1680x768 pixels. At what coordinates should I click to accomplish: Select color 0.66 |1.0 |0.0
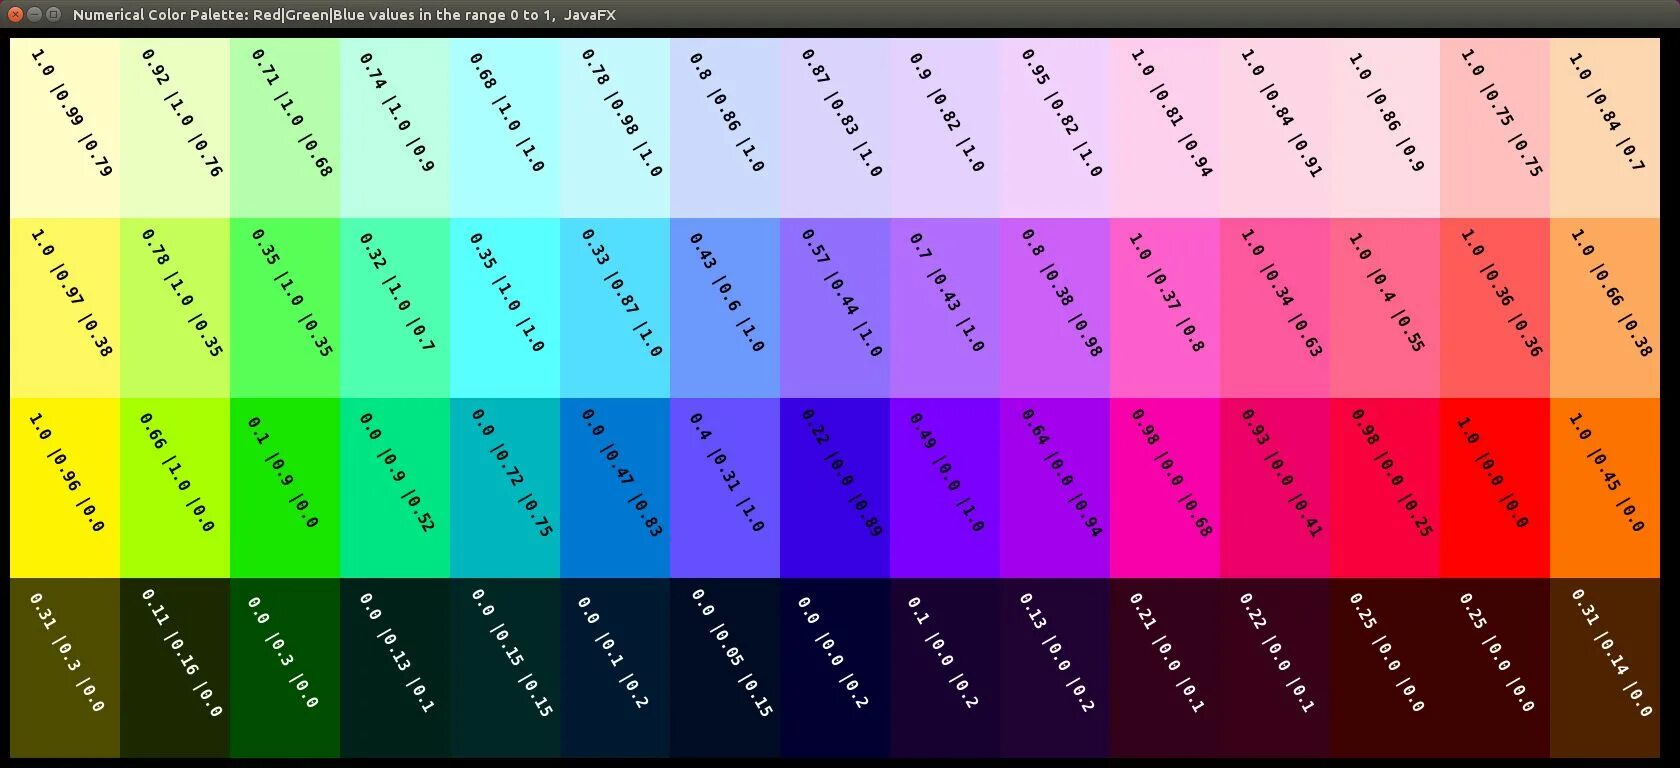pos(175,488)
